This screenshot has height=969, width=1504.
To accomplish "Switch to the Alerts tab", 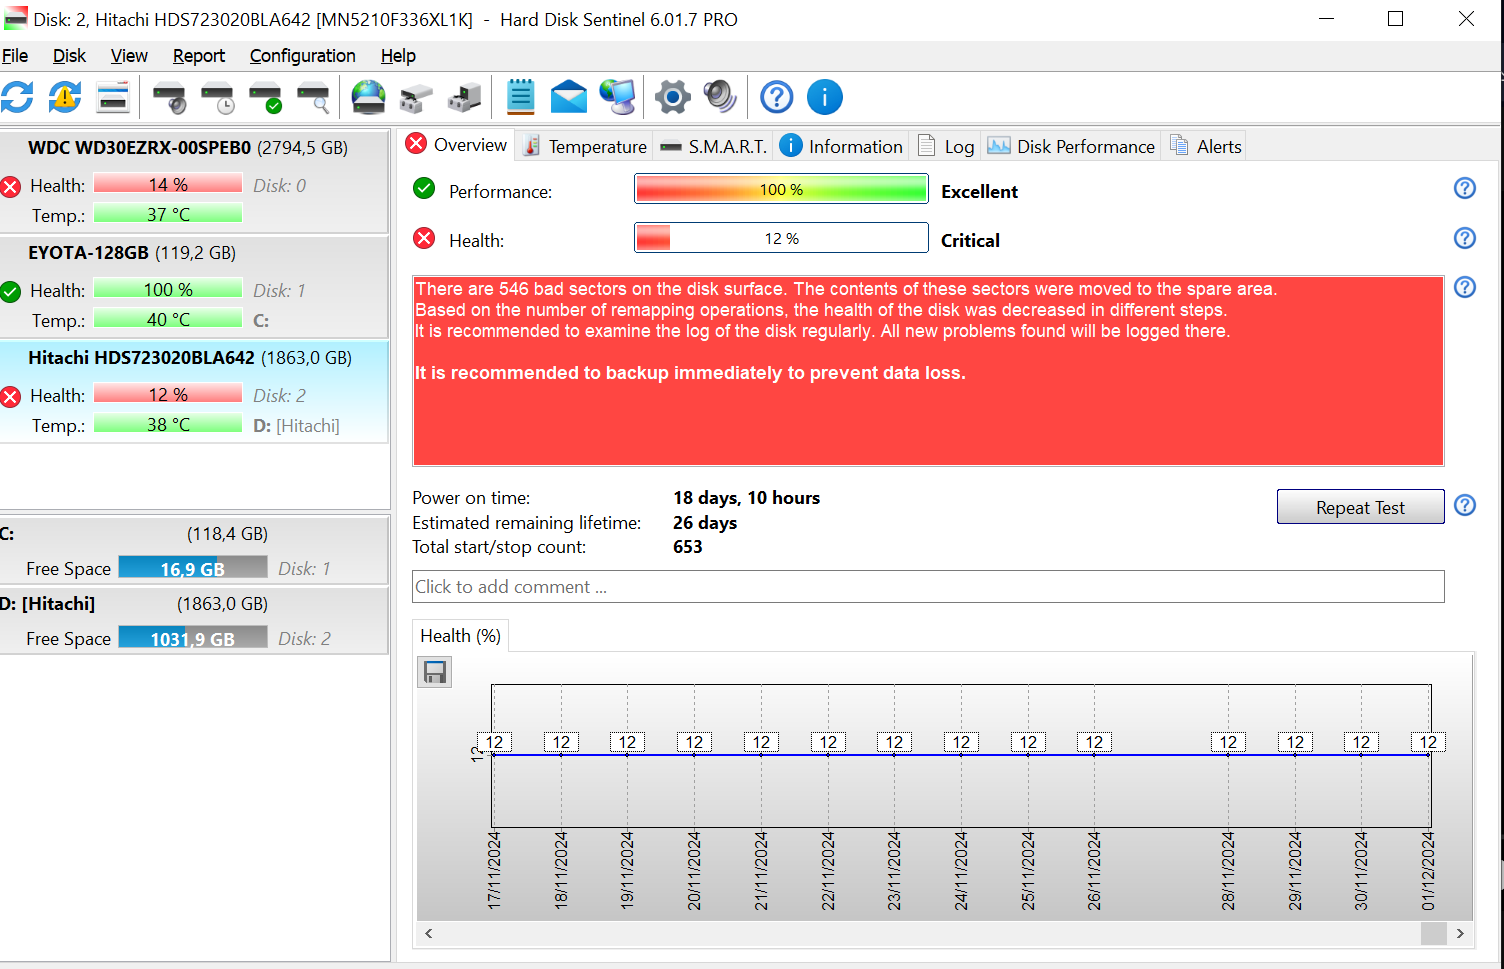I will (x=1205, y=146).
